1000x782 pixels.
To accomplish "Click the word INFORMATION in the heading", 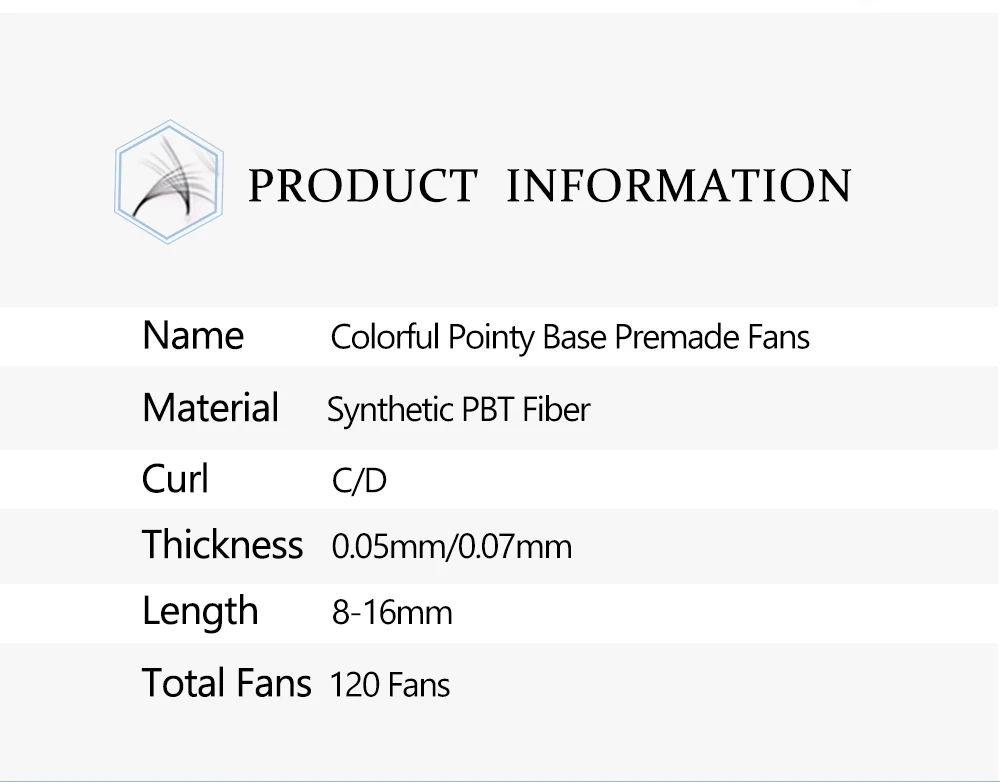I will pyautogui.click(x=679, y=186).
